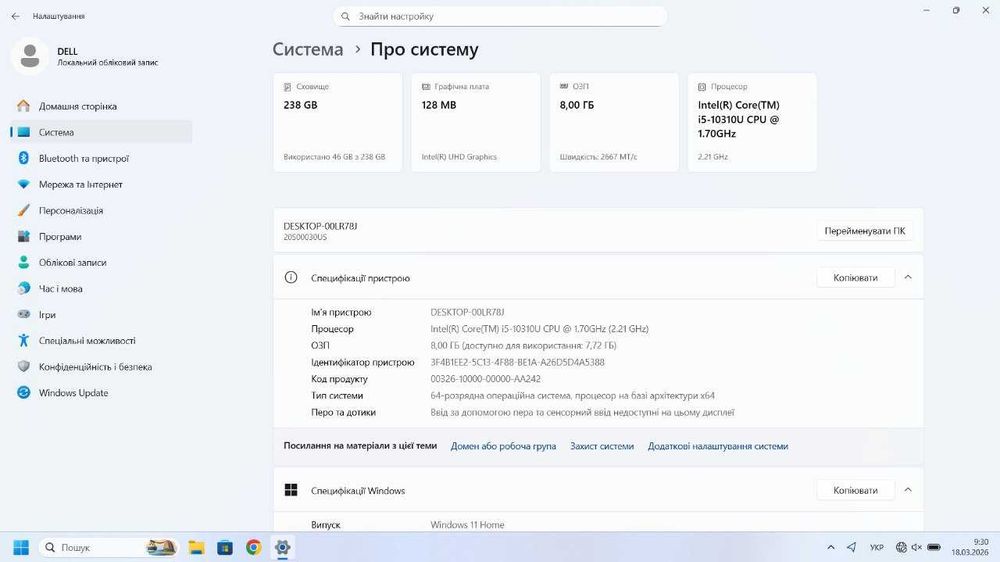Click the location arrow tray icon

851,547
